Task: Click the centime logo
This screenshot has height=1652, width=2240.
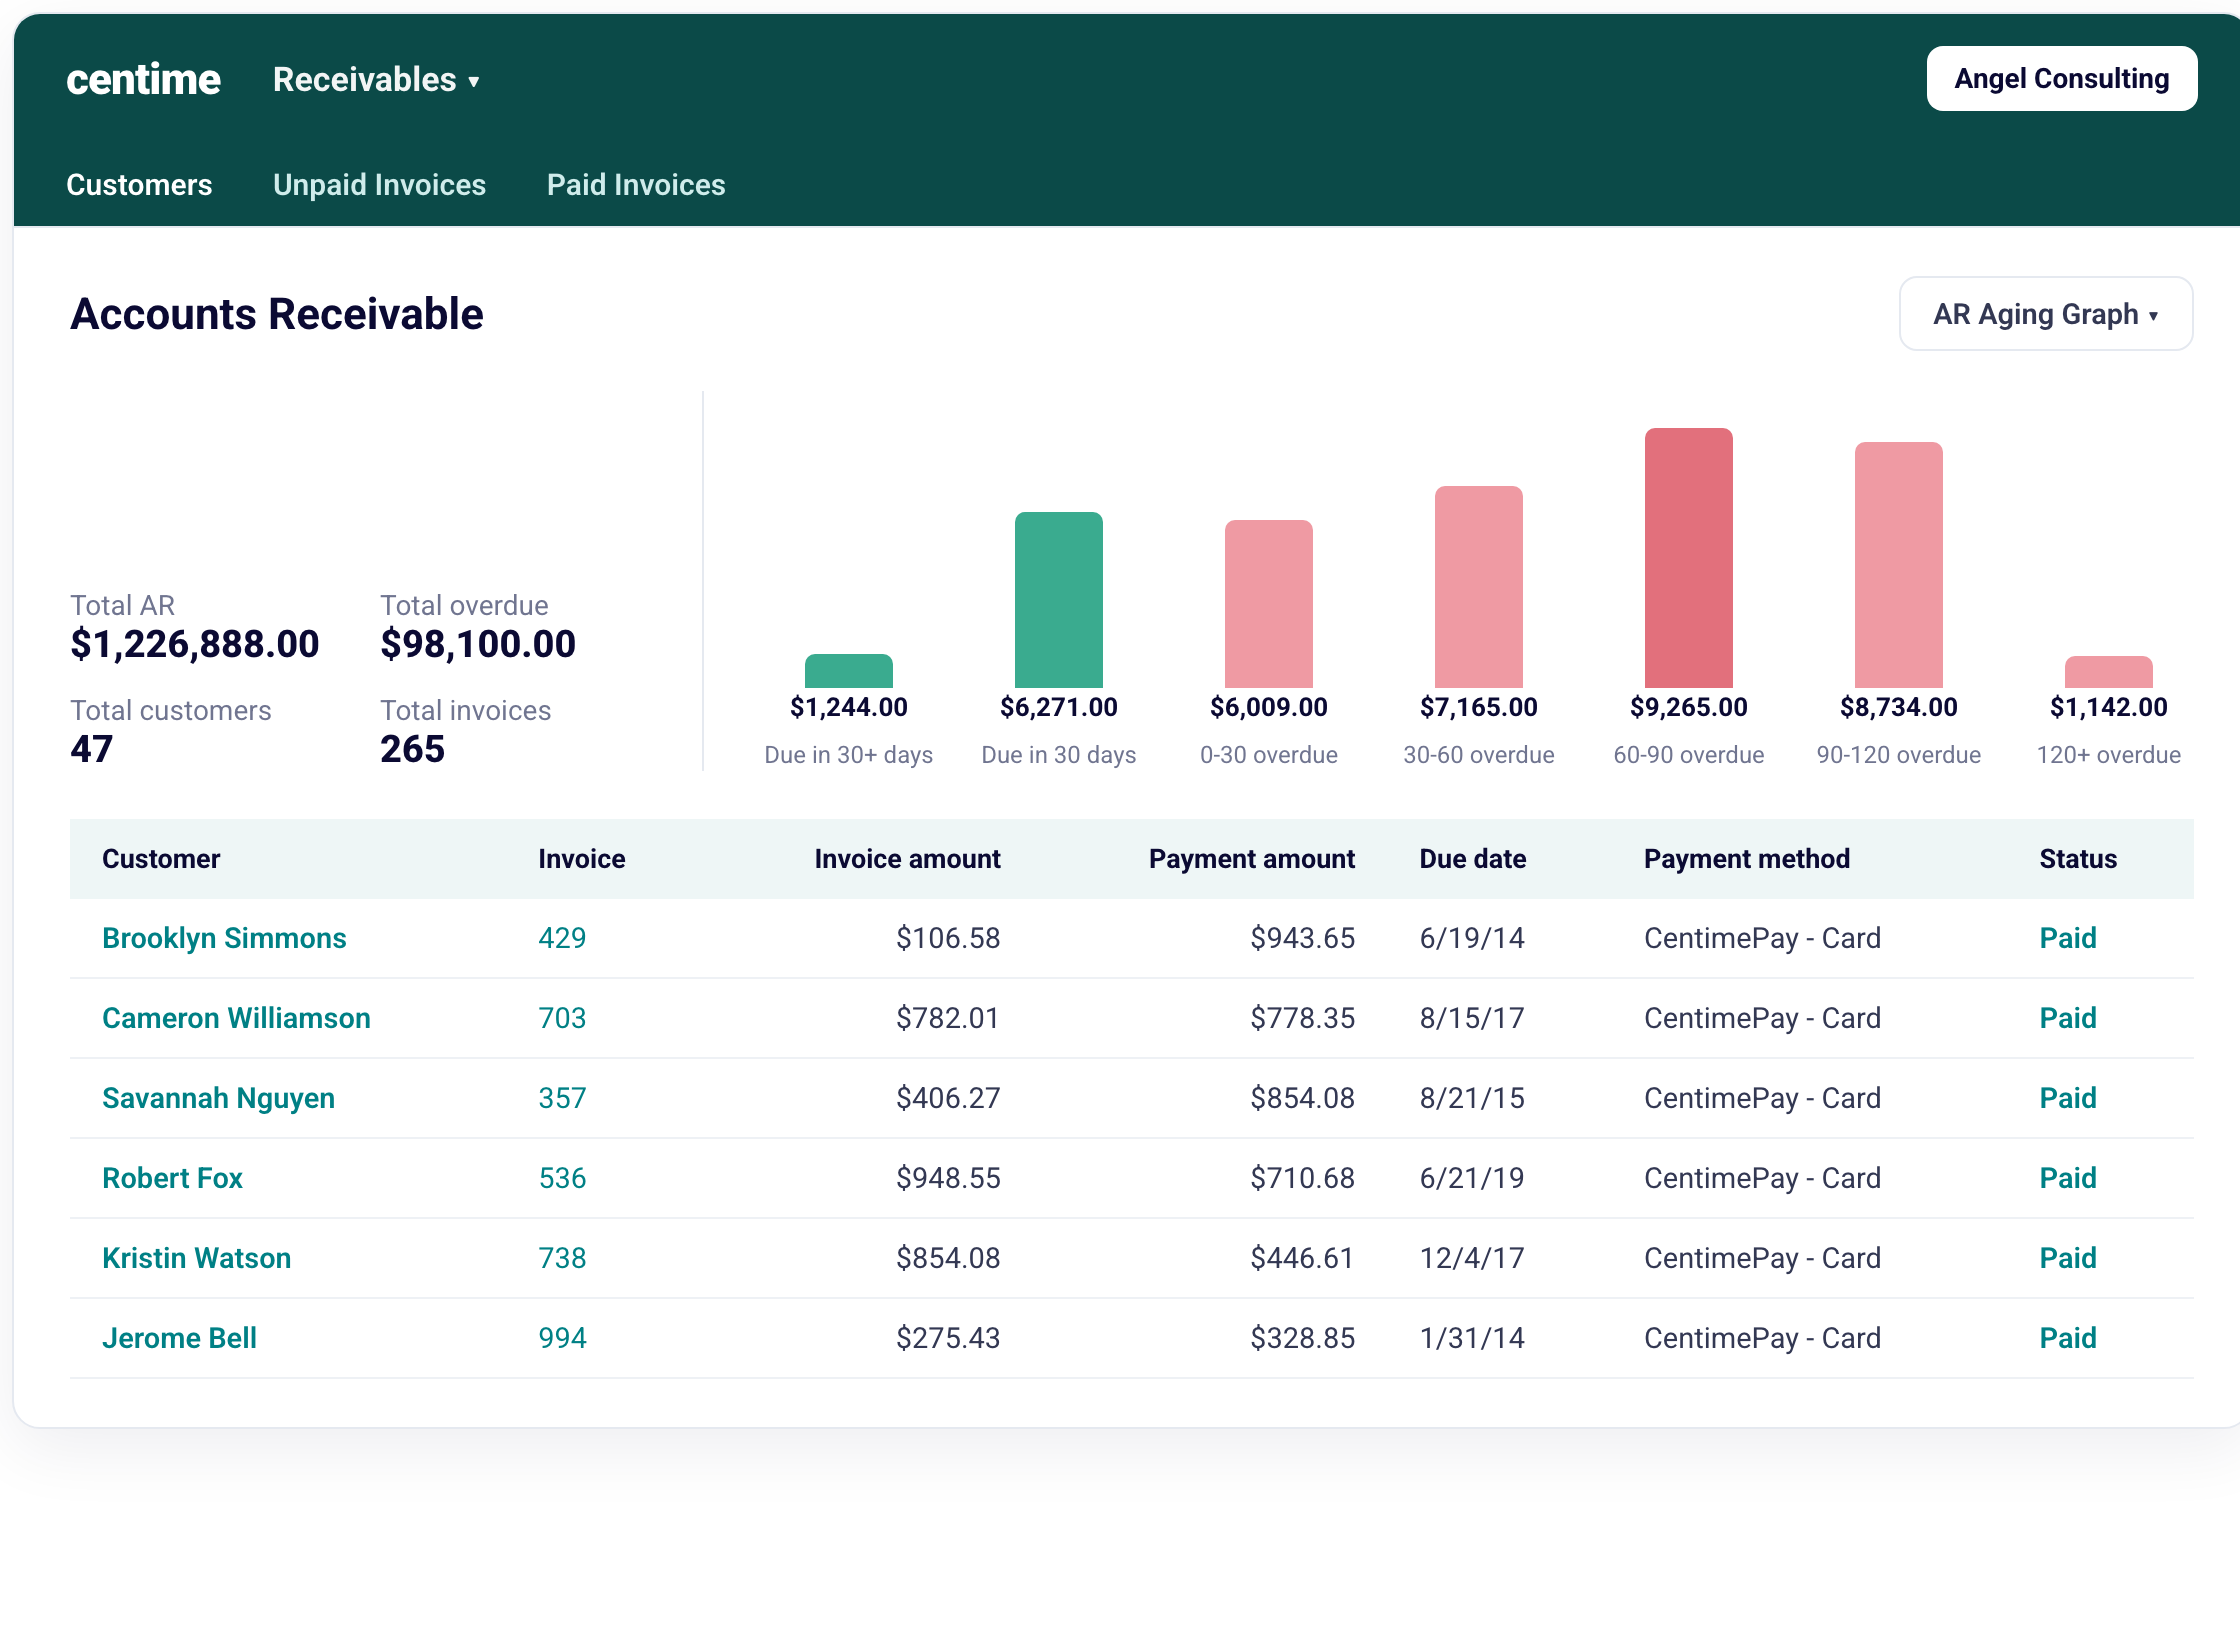Action: coord(143,79)
